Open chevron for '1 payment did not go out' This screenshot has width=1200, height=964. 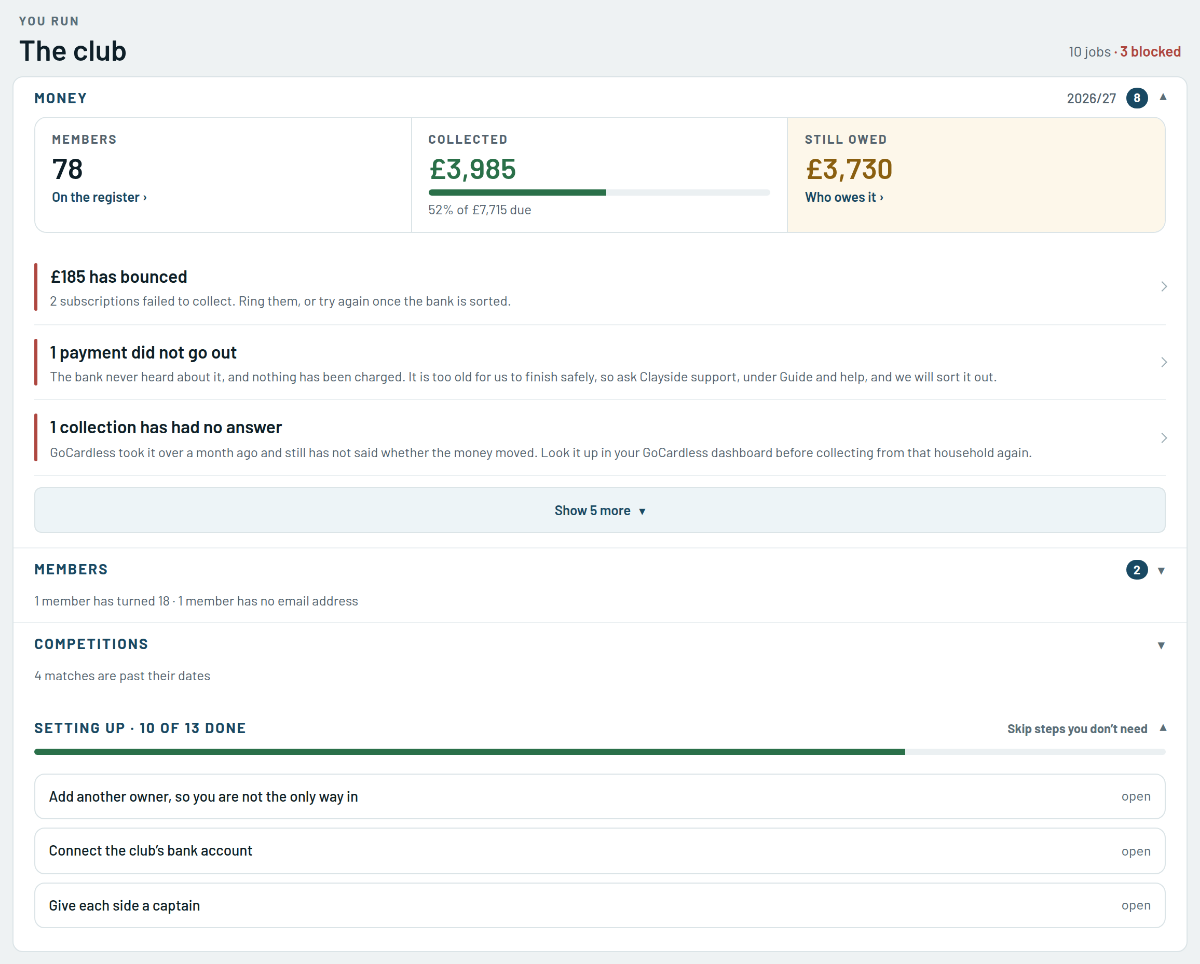[x=1163, y=362]
